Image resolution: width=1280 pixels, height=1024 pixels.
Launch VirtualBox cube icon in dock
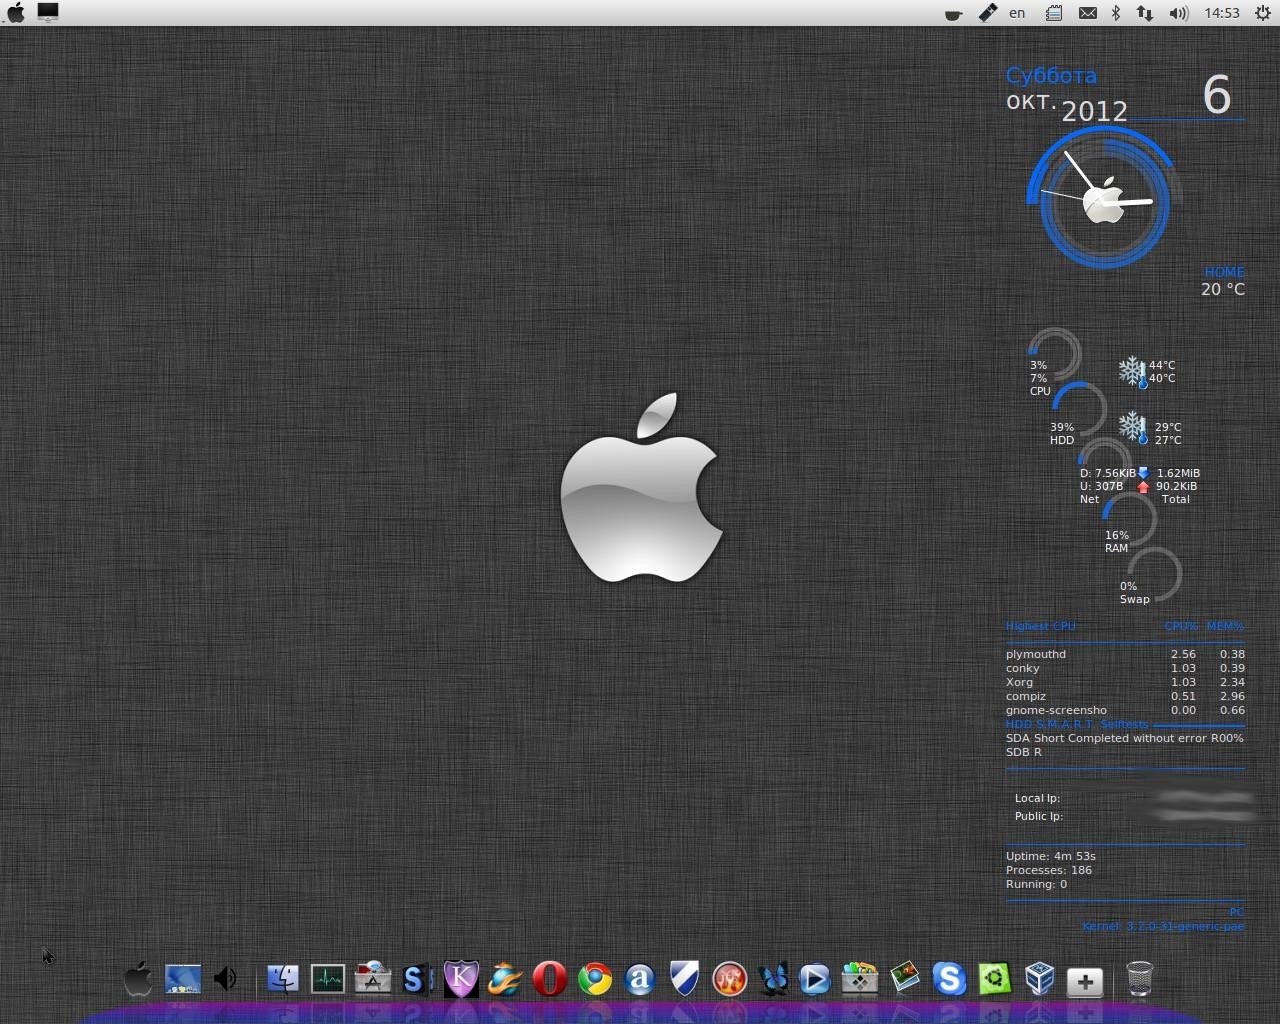pos(1040,978)
